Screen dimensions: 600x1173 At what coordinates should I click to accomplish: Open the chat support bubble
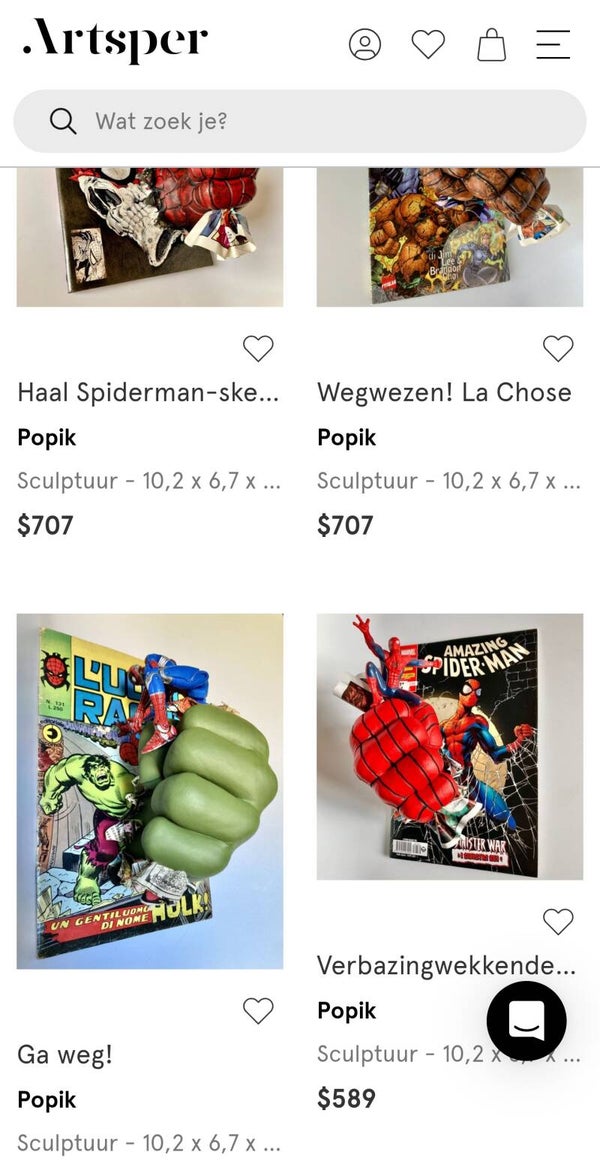point(527,1021)
